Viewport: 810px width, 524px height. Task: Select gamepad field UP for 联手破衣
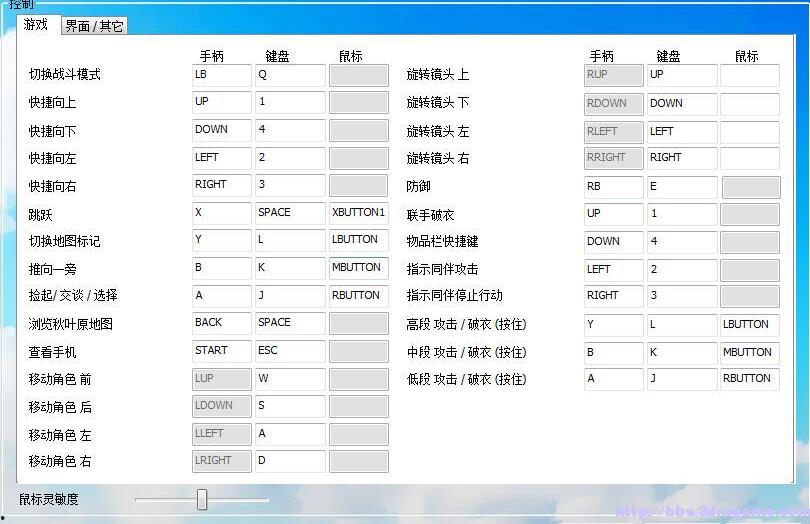tap(614, 214)
